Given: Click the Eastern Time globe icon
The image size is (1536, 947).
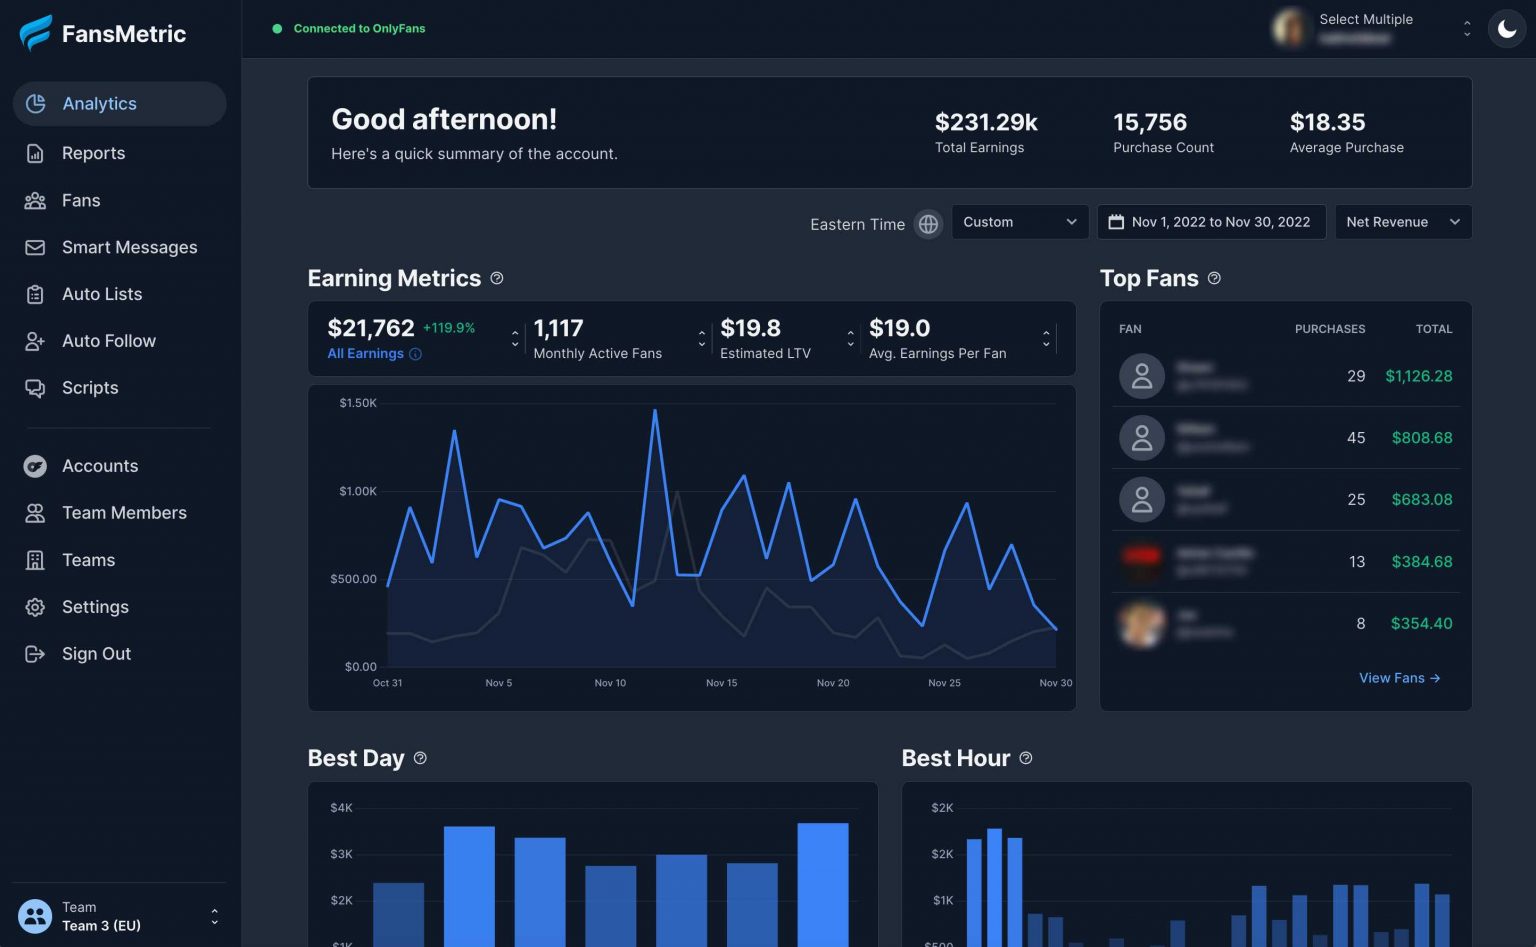Looking at the screenshot, I should pyautogui.click(x=928, y=224).
